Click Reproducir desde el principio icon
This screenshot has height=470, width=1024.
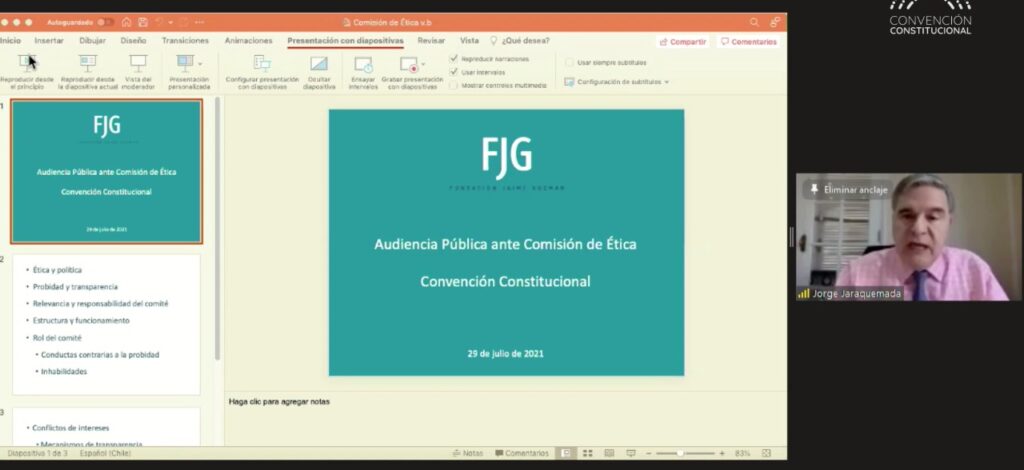[x=27, y=63]
